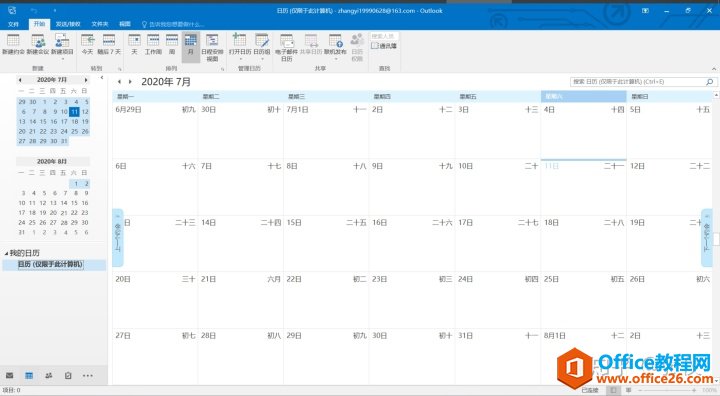
Task: Go forward one month in main calendar
Action: 130,82
